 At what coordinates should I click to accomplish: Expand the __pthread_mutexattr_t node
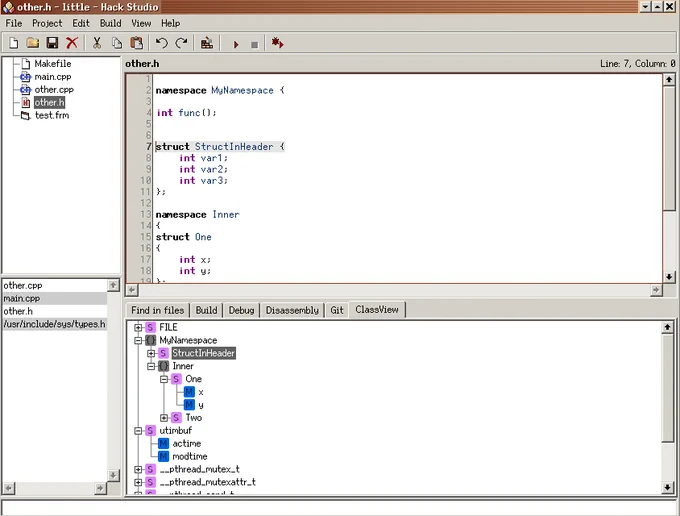138,482
